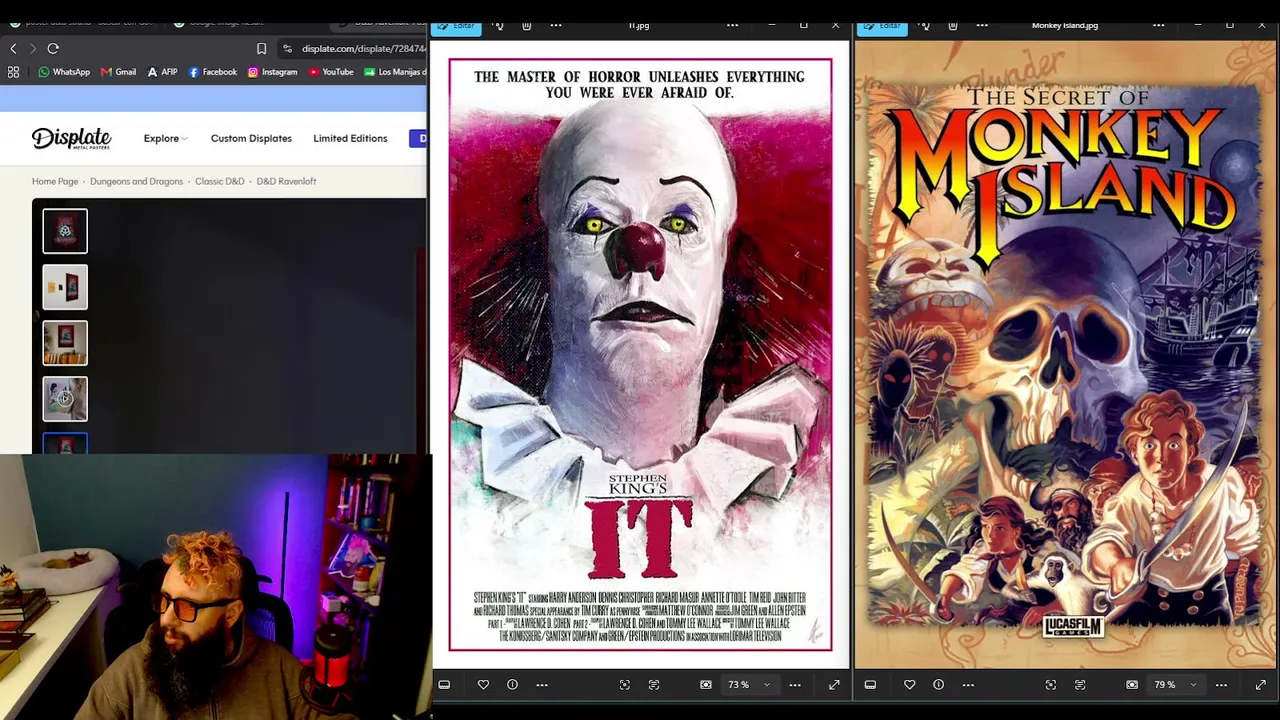Show file info for IT.jpg
Image resolution: width=1280 pixels, height=720 pixels.
[x=512, y=685]
